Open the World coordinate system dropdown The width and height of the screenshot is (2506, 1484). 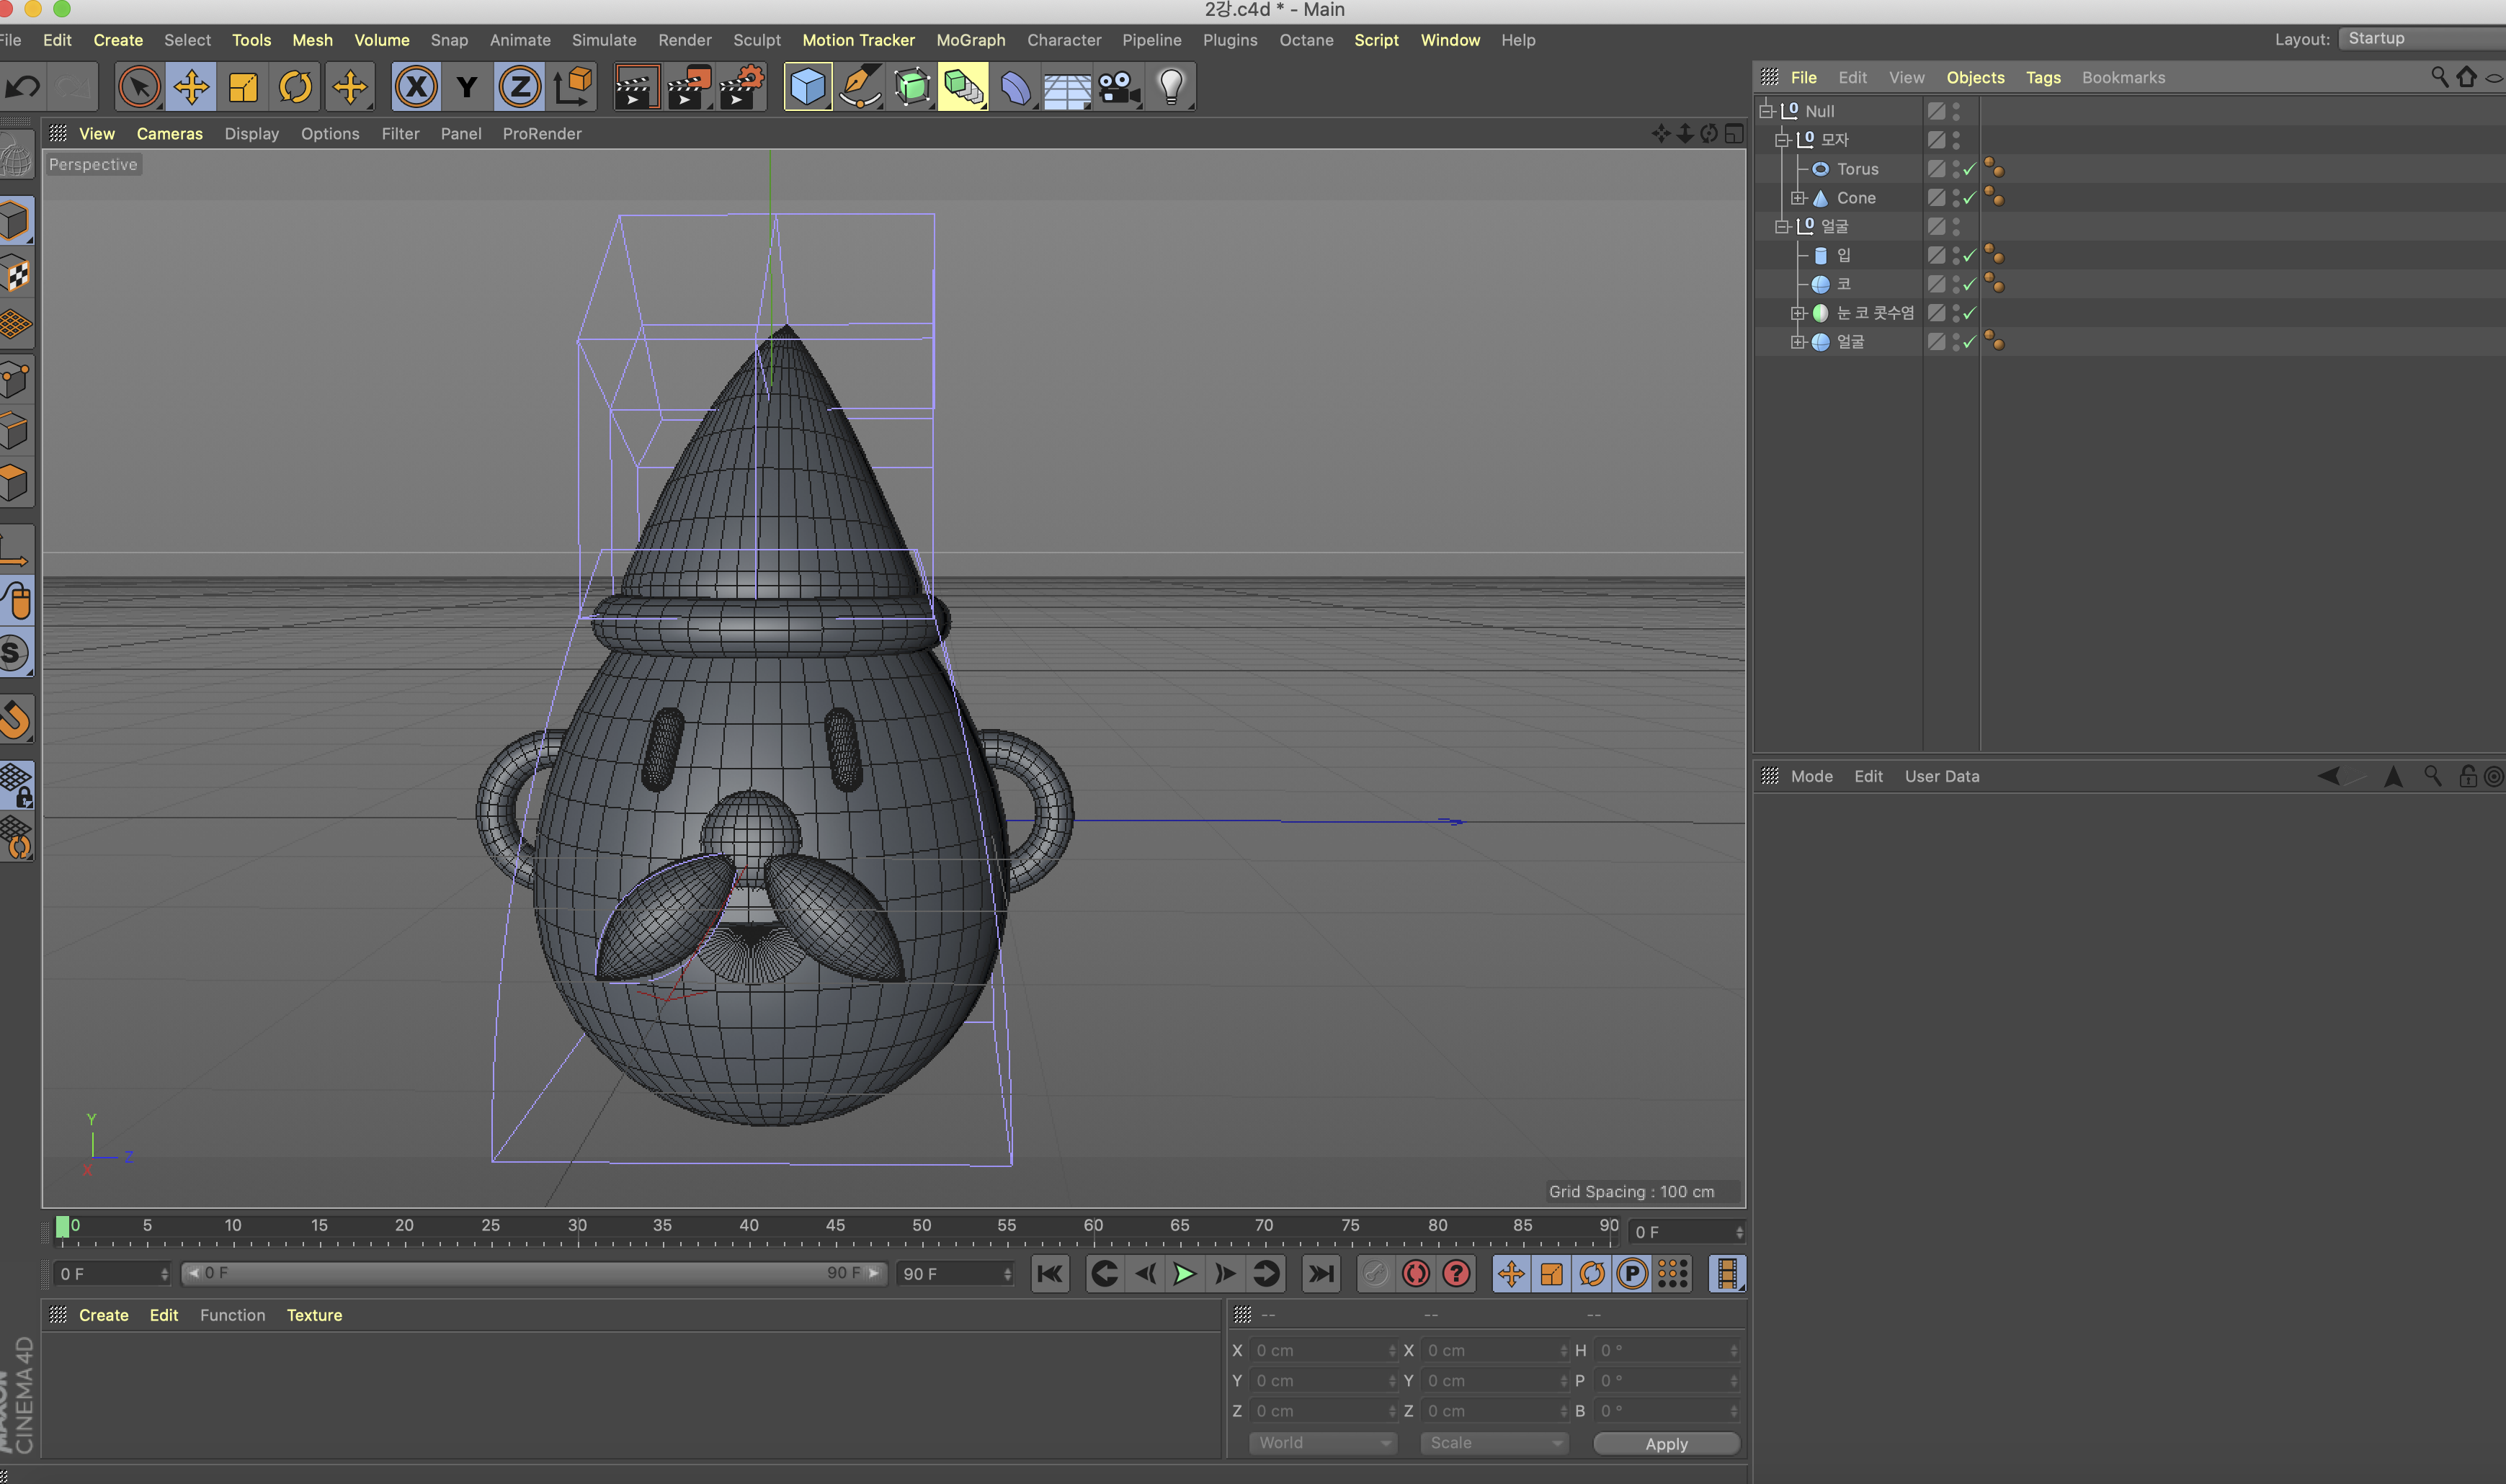[1321, 1443]
